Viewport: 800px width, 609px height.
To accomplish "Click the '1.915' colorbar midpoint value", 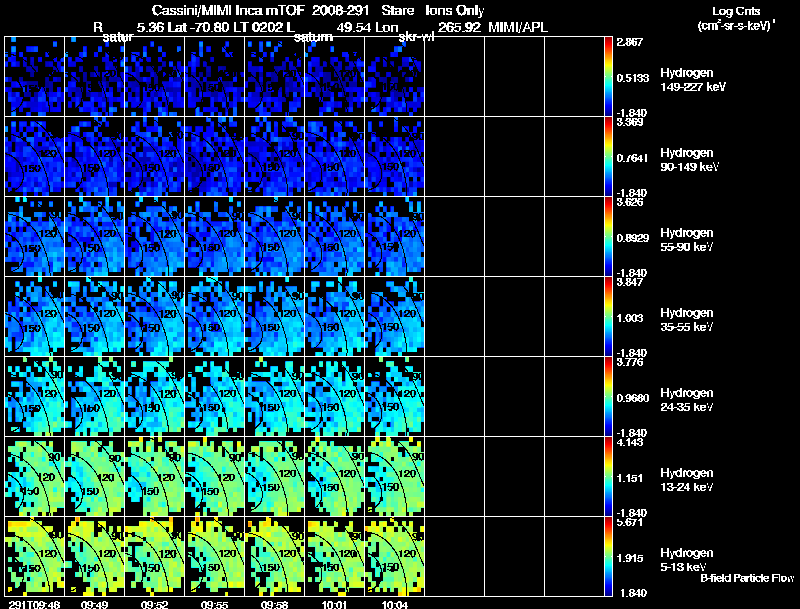I will (630, 559).
